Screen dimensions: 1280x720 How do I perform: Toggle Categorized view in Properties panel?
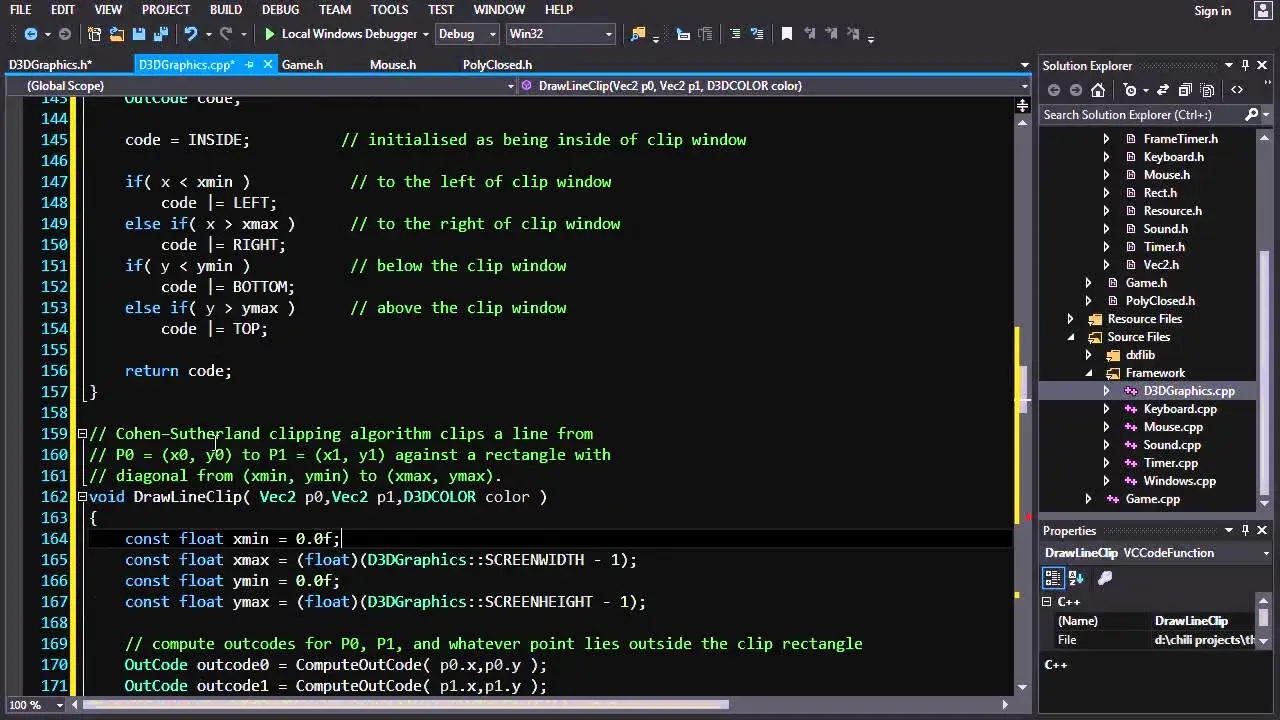(x=1053, y=578)
